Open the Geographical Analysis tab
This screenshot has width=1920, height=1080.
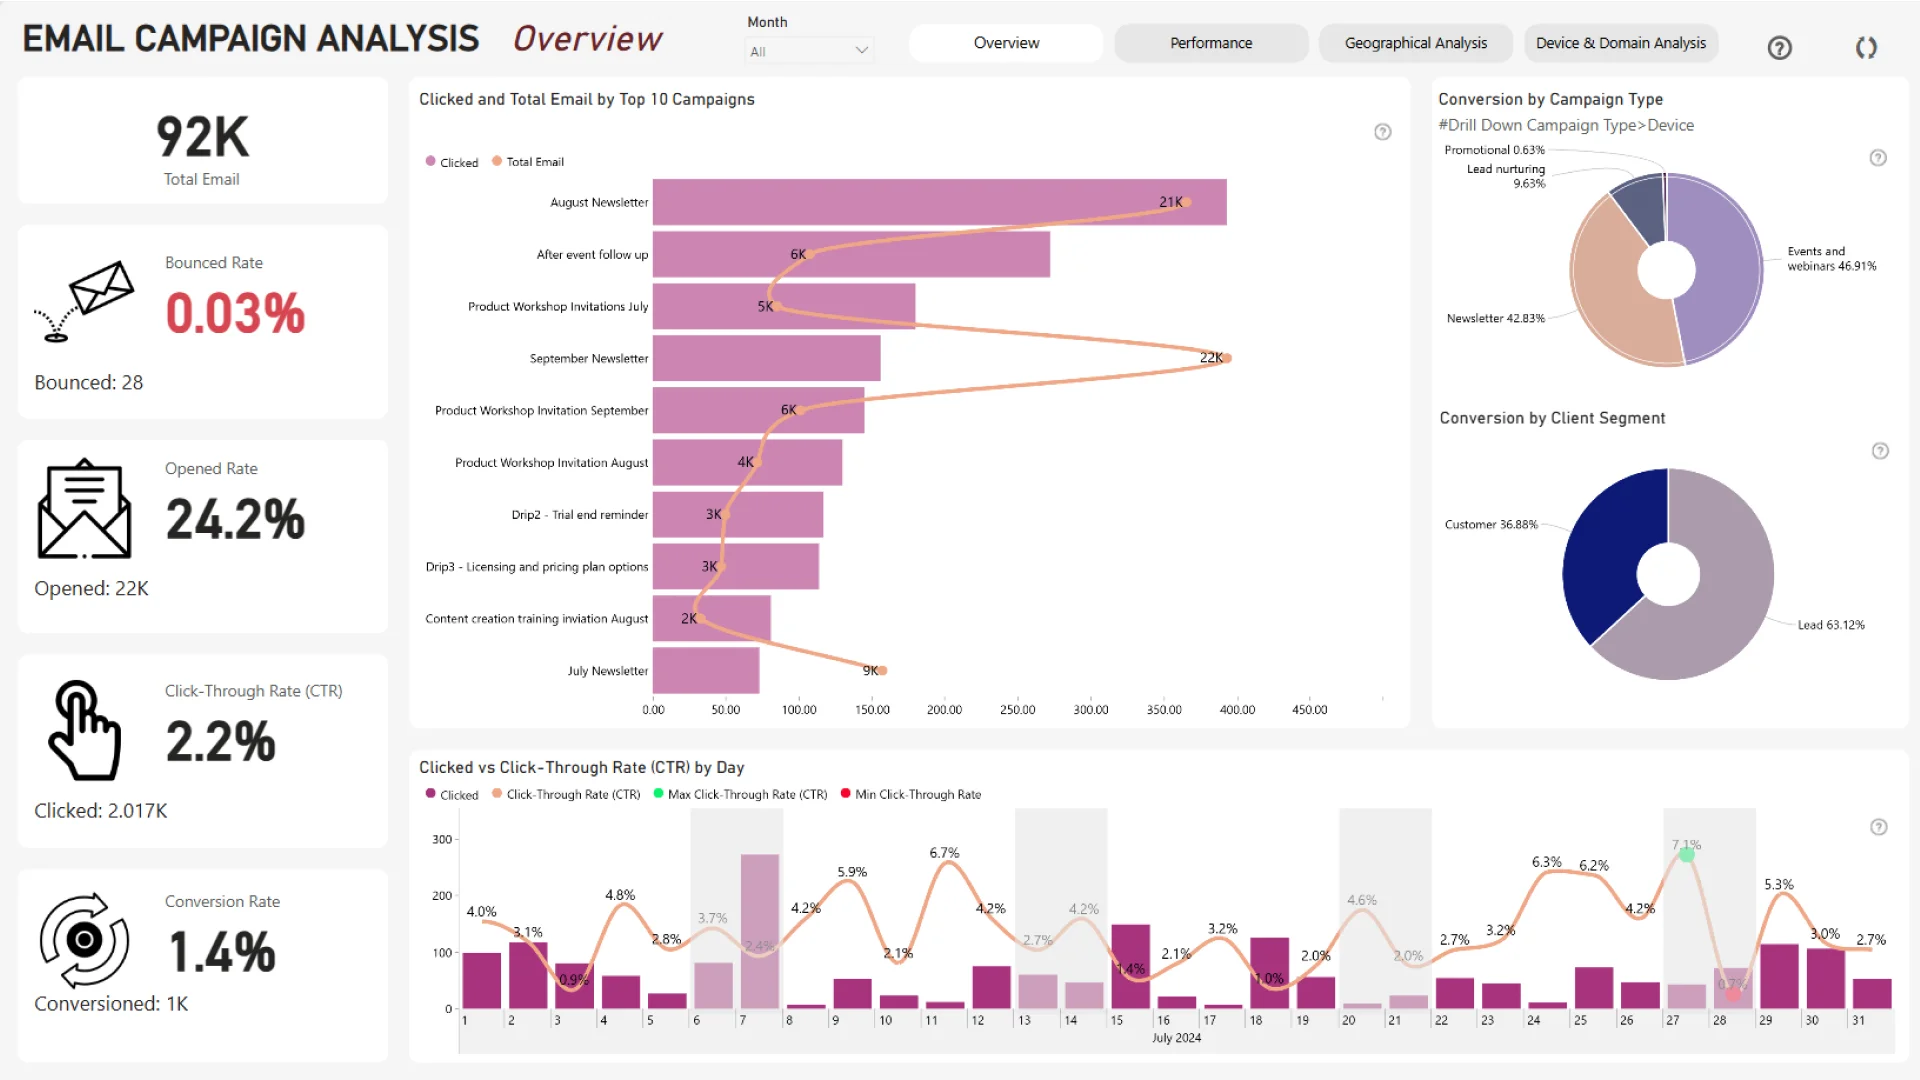click(1415, 43)
